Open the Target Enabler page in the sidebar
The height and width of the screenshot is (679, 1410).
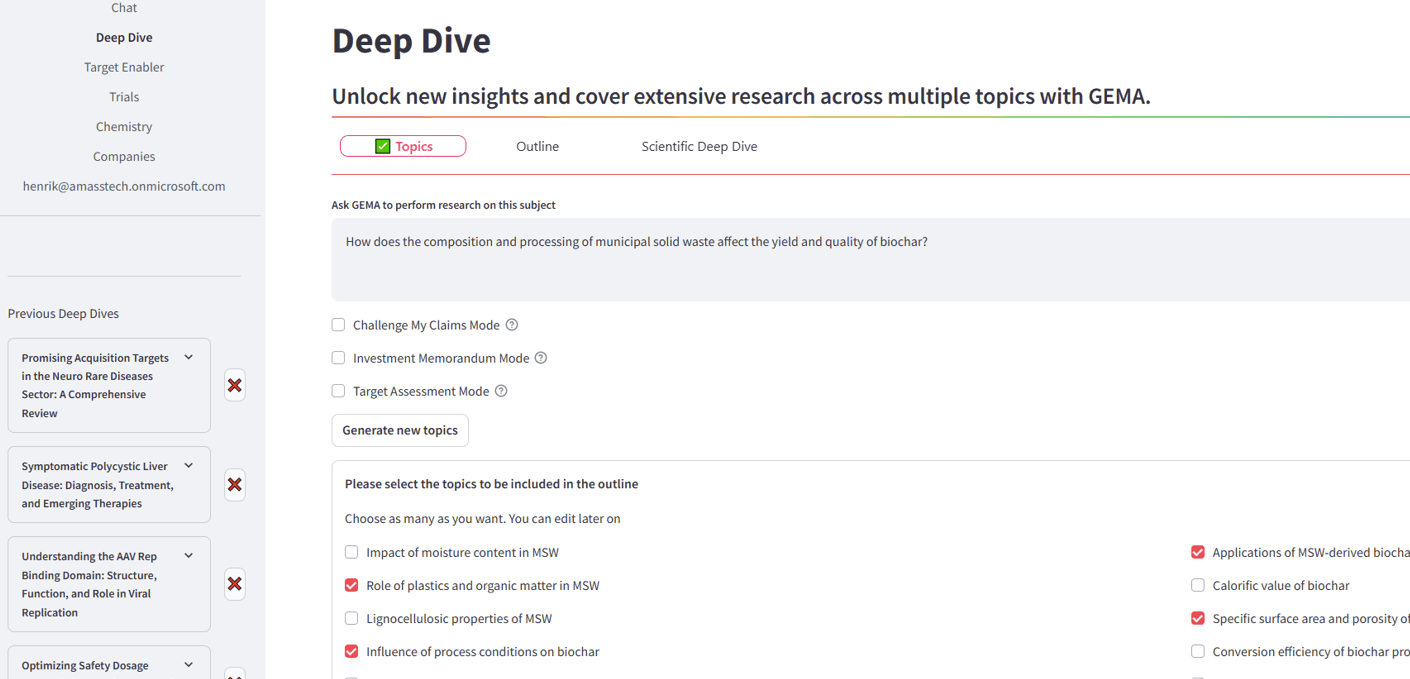124,67
